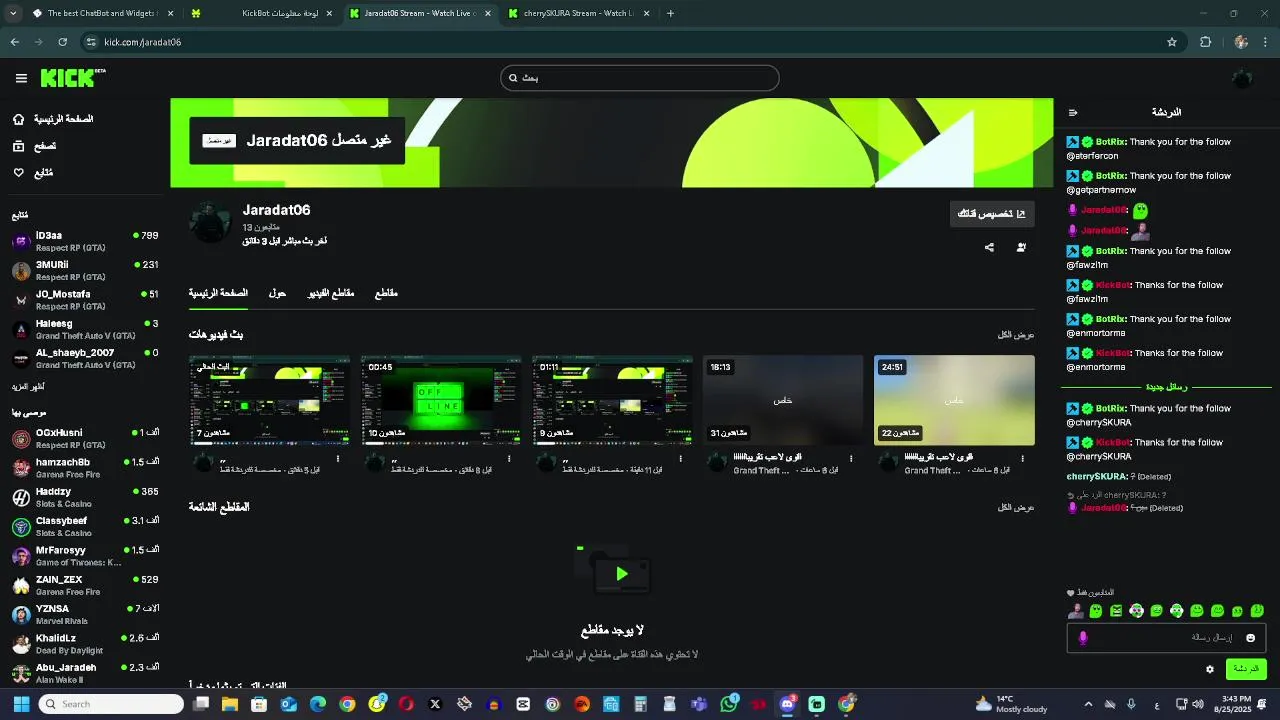Show hidden system tray icons

(1088, 704)
